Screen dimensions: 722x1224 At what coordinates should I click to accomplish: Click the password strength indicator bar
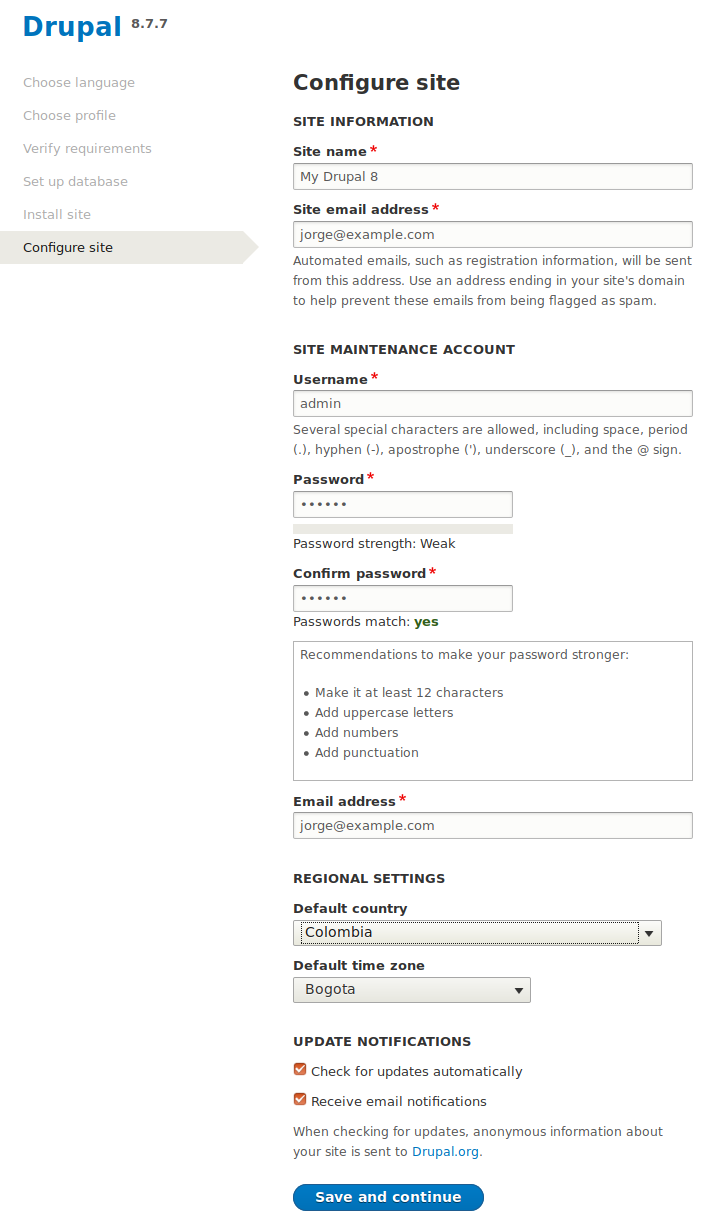pos(402,528)
